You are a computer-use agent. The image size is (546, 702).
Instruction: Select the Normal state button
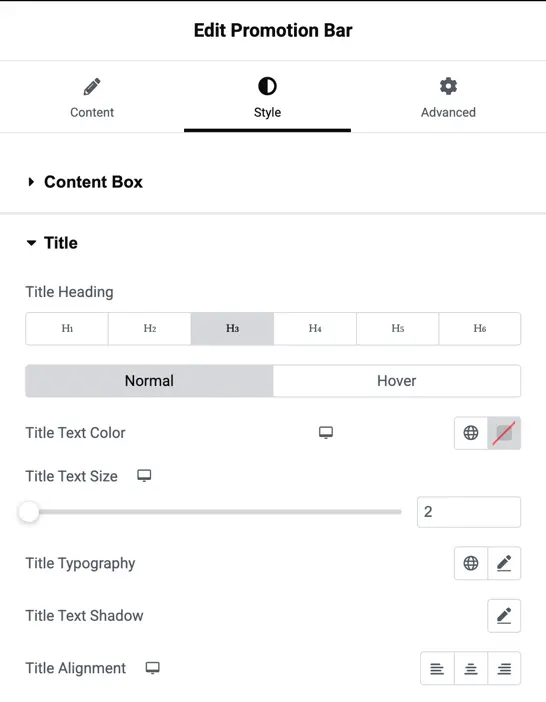point(149,381)
